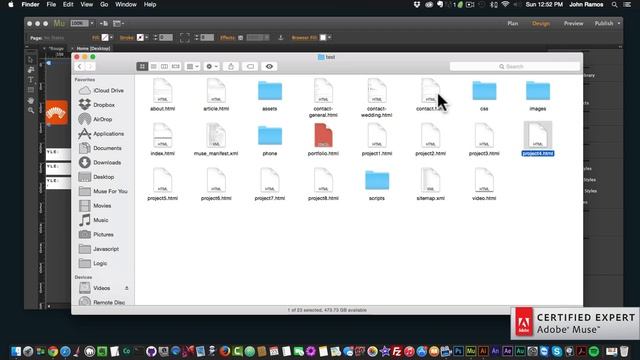Image resolution: width=640 pixels, height=360 pixels.
Task: Switch to Plan mode in Muse
Action: click(x=513, y=24)
